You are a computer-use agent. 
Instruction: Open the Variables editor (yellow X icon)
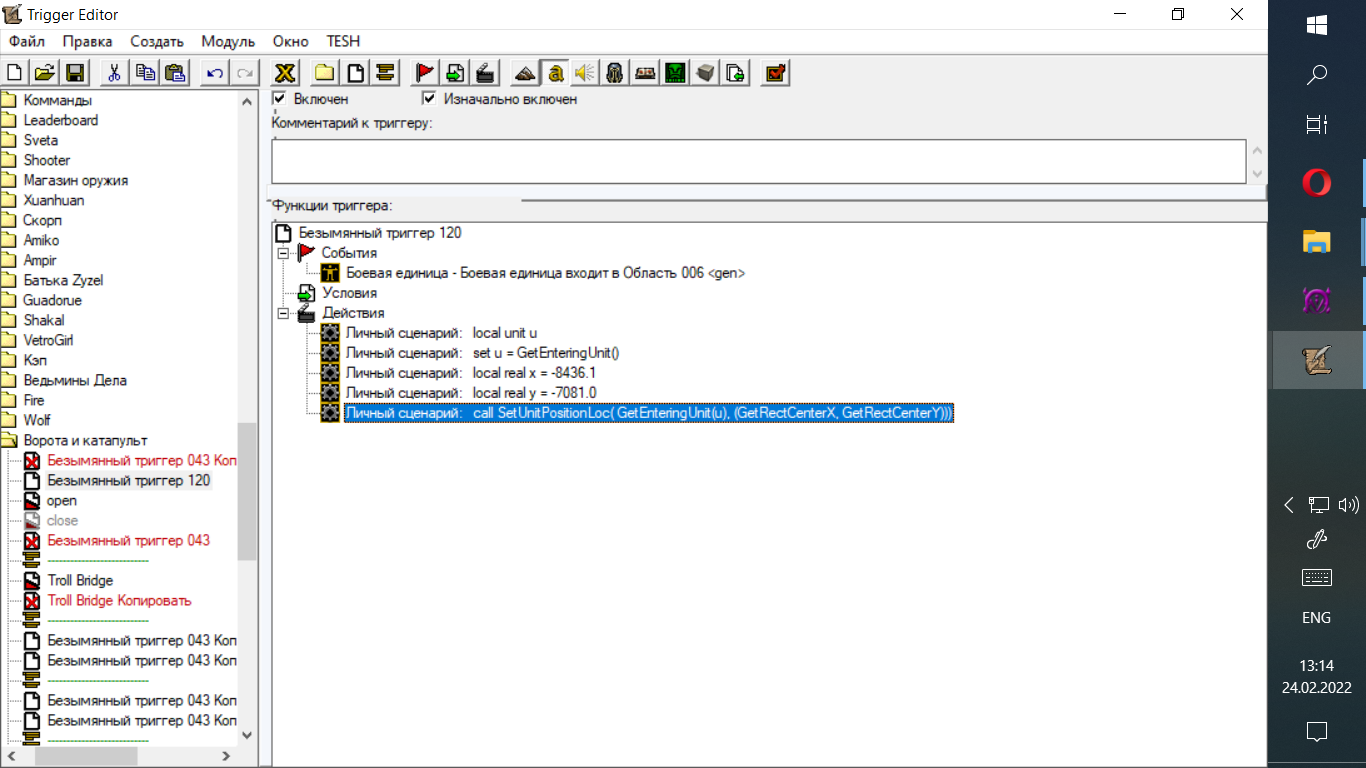point(285,73)
